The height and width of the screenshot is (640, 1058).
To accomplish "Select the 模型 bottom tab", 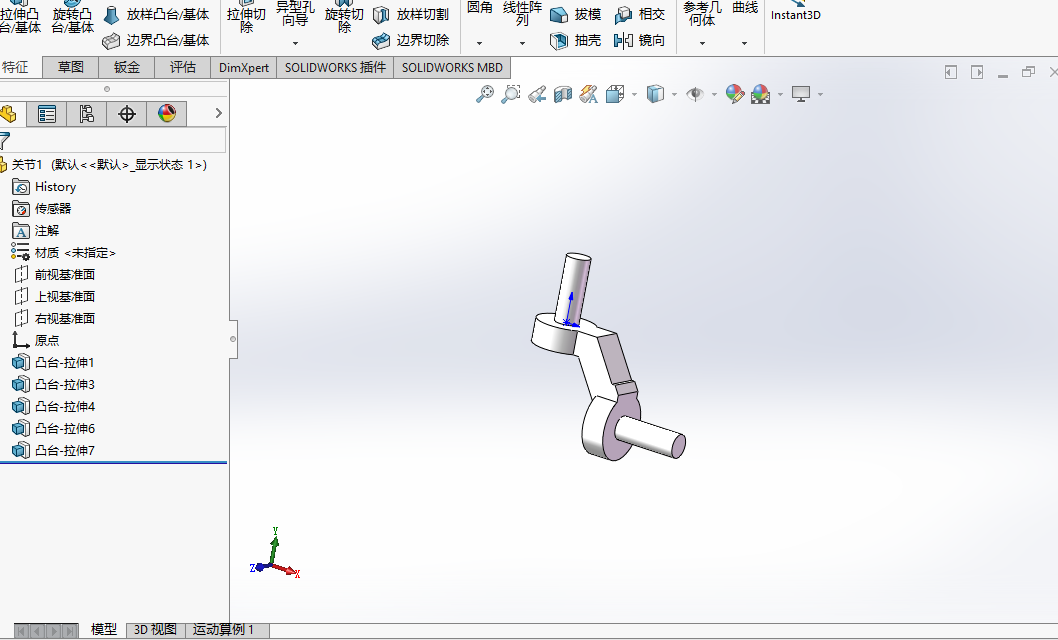I will (103, 630).
